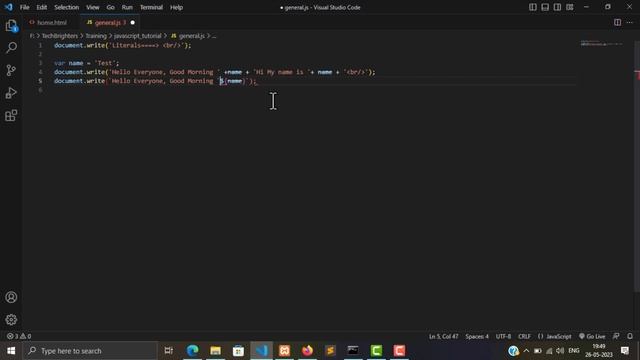Switch to the home.html tab
The height and width of the screenshot is (360, 640).
coord(49,22)
